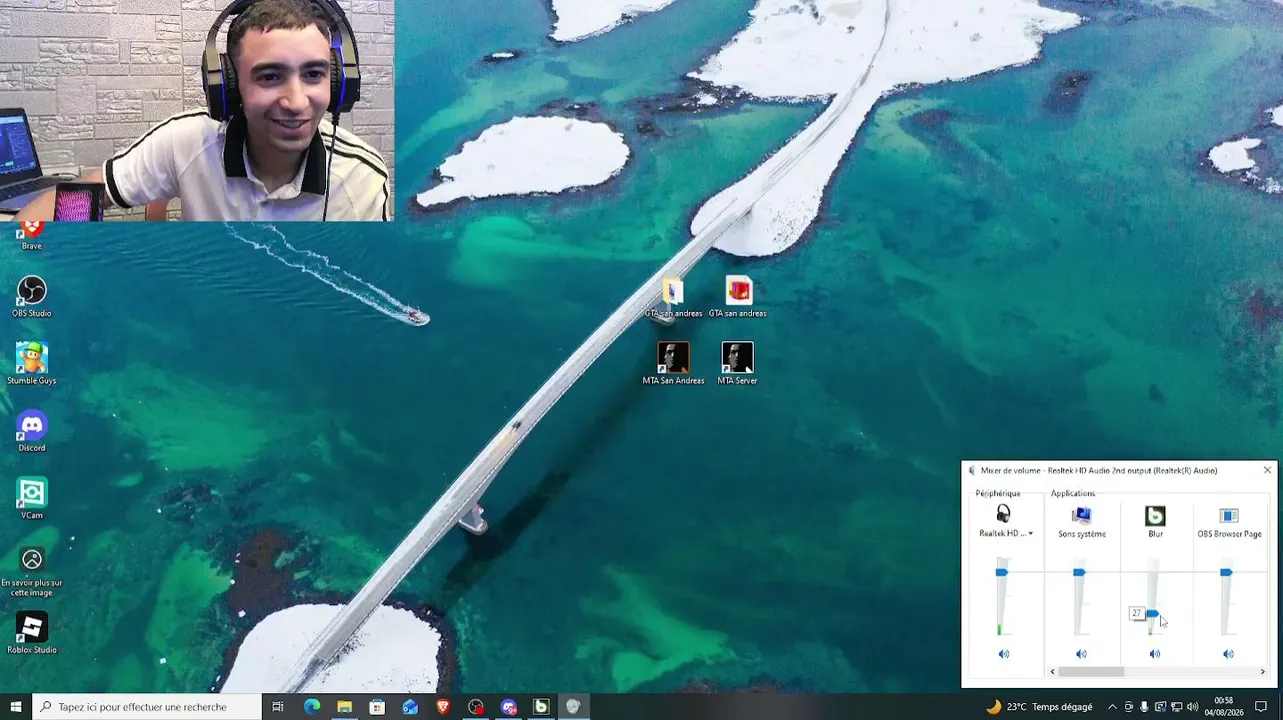1283x720 pixels.
Task: Select the GTA san andreas red archive icon
Action: point(738,297)
